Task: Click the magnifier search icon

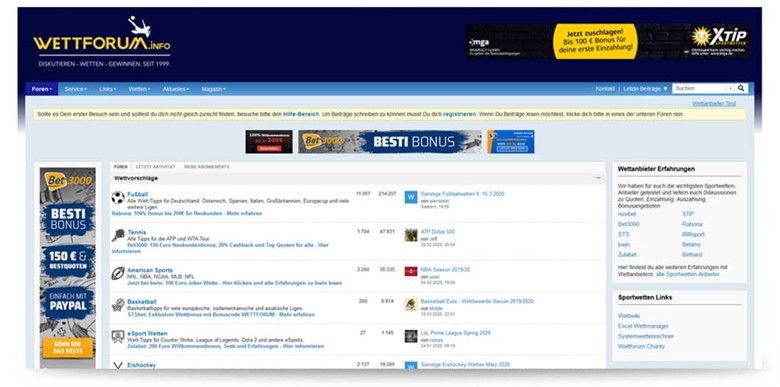Action: click(741, 89)
